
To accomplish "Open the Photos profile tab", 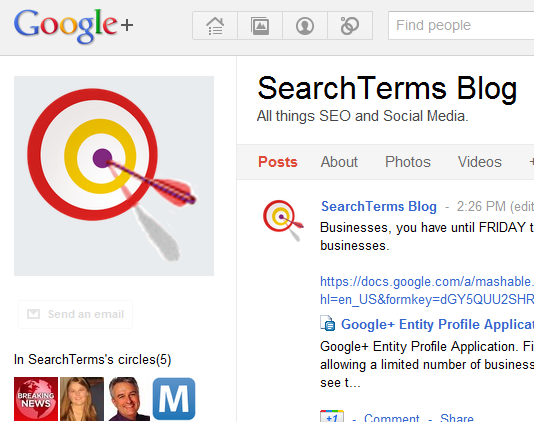I will tap(408, 162).
